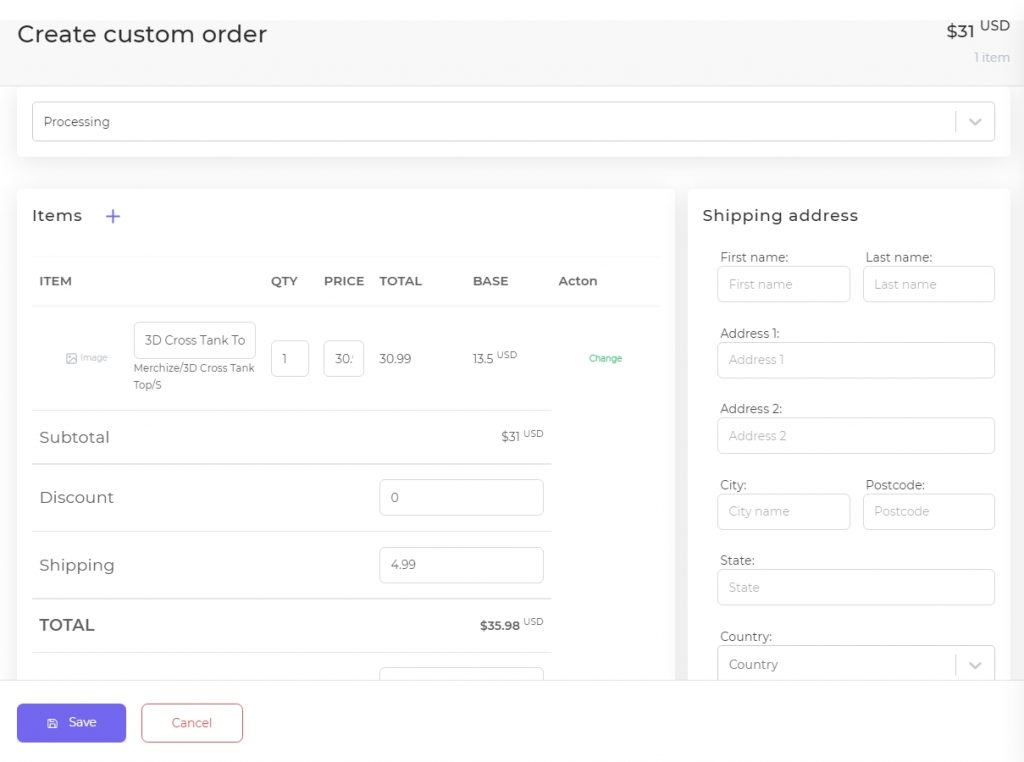Focus the Address 1 field
Viewport: 1024px width, 762px height.
click(855, 360)
